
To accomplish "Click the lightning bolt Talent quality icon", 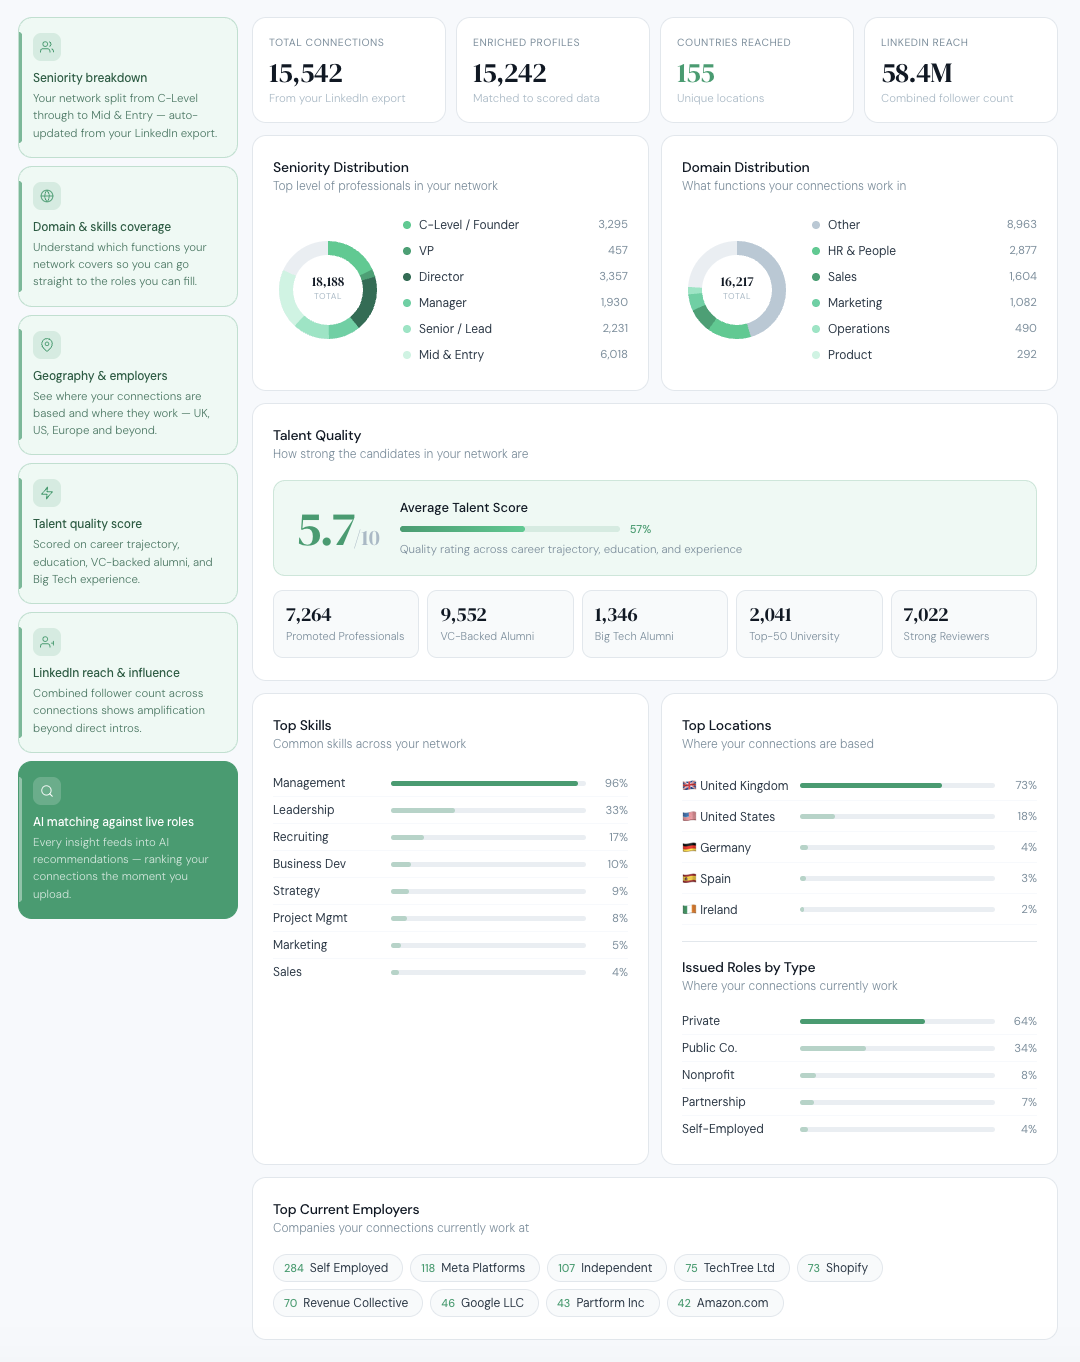I will point(47,493).
